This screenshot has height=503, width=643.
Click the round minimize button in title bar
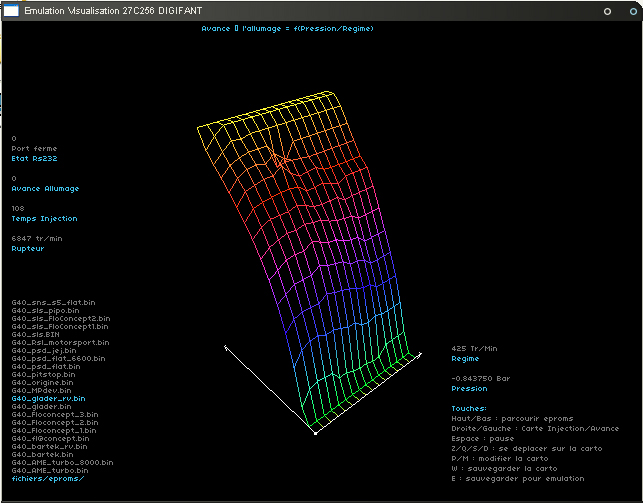pos(608,10)
